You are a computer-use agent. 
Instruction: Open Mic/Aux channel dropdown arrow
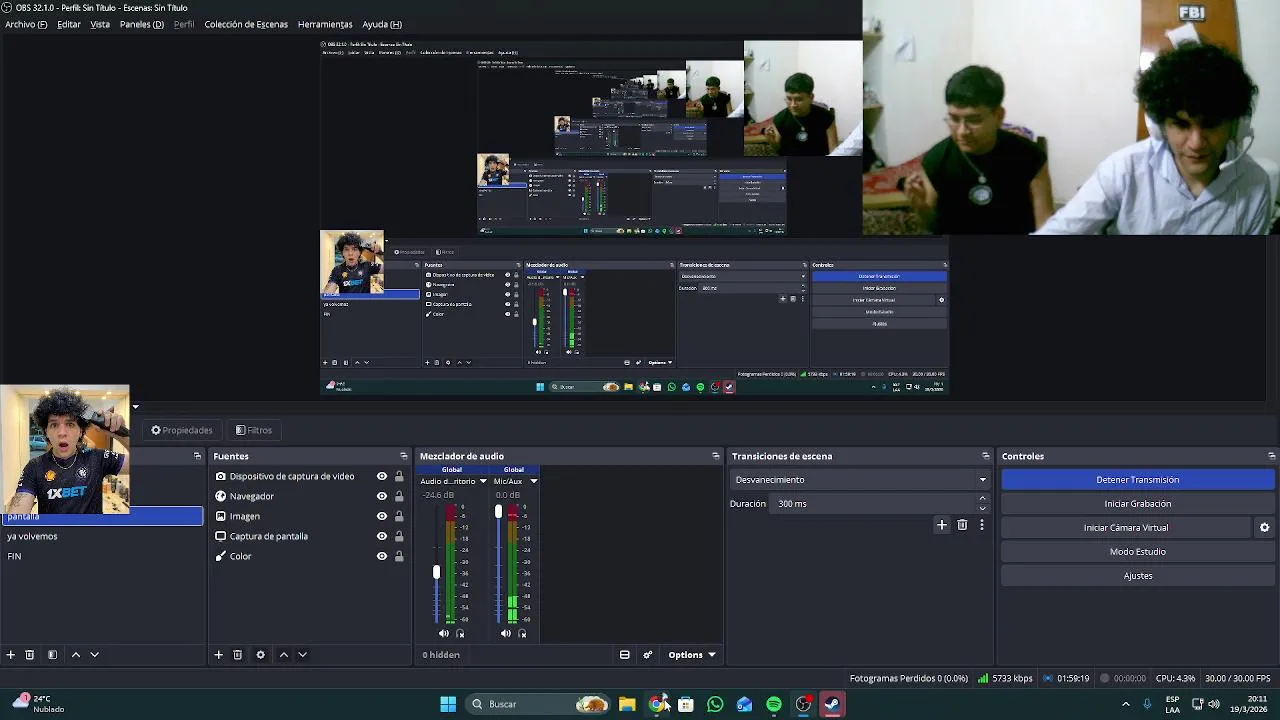[533, 481]
